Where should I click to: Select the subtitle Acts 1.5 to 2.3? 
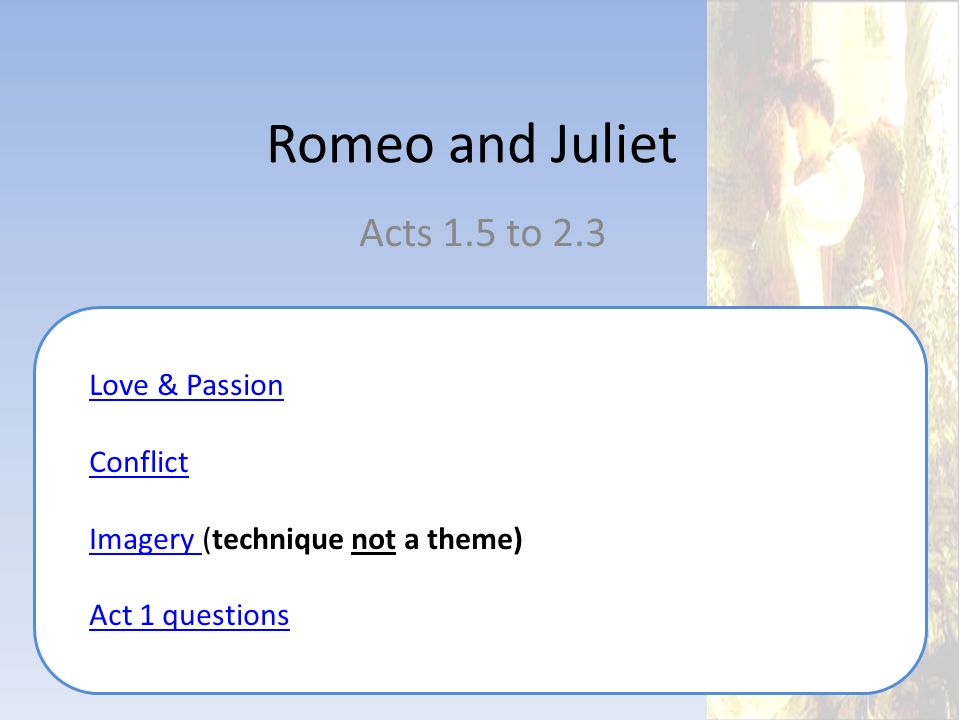point(482,233)
